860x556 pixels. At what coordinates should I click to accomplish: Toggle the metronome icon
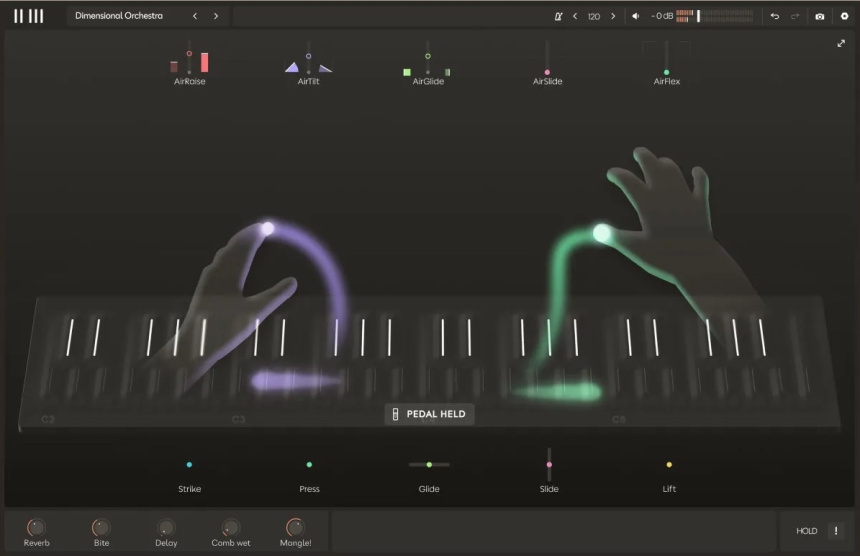point(558,16)
